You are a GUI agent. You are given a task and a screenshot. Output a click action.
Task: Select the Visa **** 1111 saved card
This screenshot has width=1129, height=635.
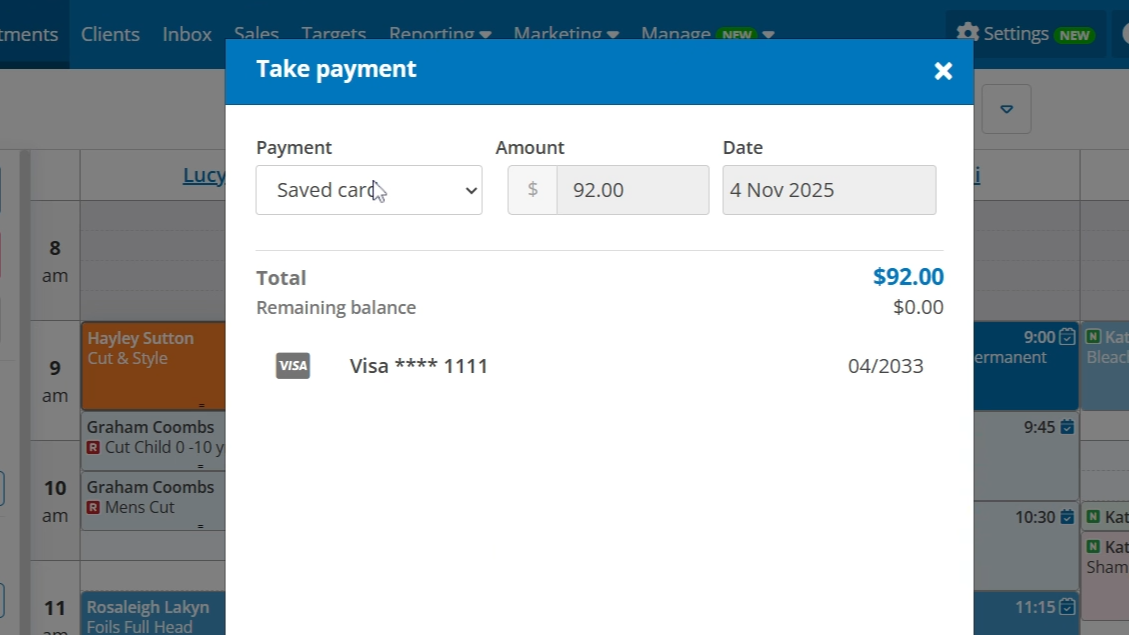point(599,366)
